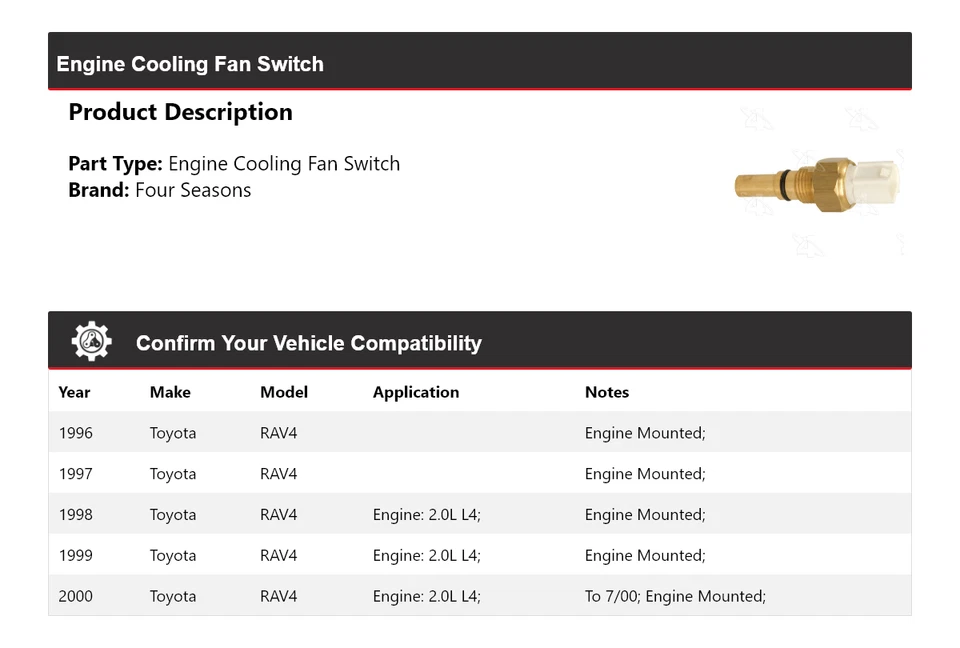
Task: Click the Engine 2.0L L4 cell for 1998
Action: (427, 515)
